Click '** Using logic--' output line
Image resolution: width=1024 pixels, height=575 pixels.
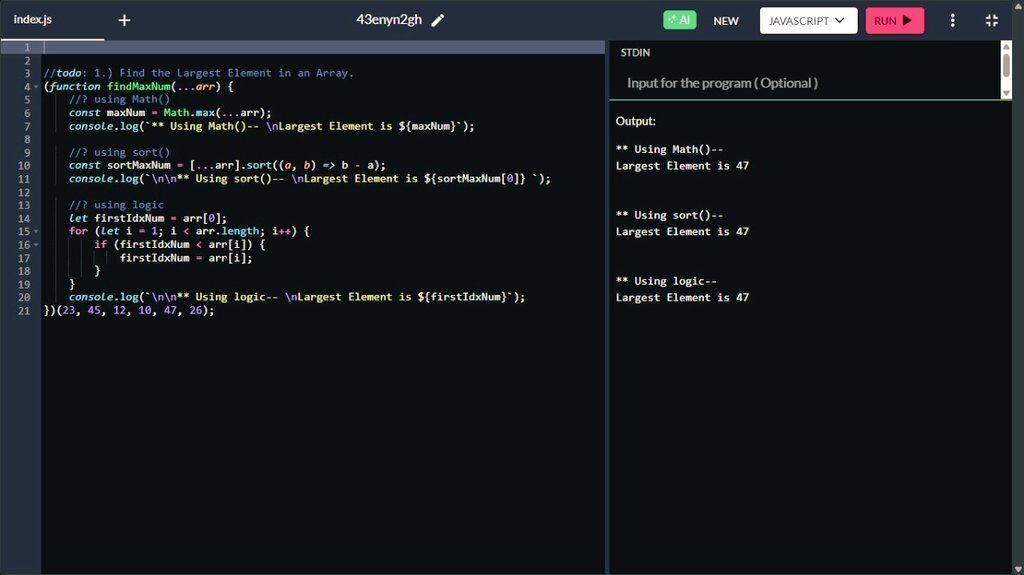(666, 281)
